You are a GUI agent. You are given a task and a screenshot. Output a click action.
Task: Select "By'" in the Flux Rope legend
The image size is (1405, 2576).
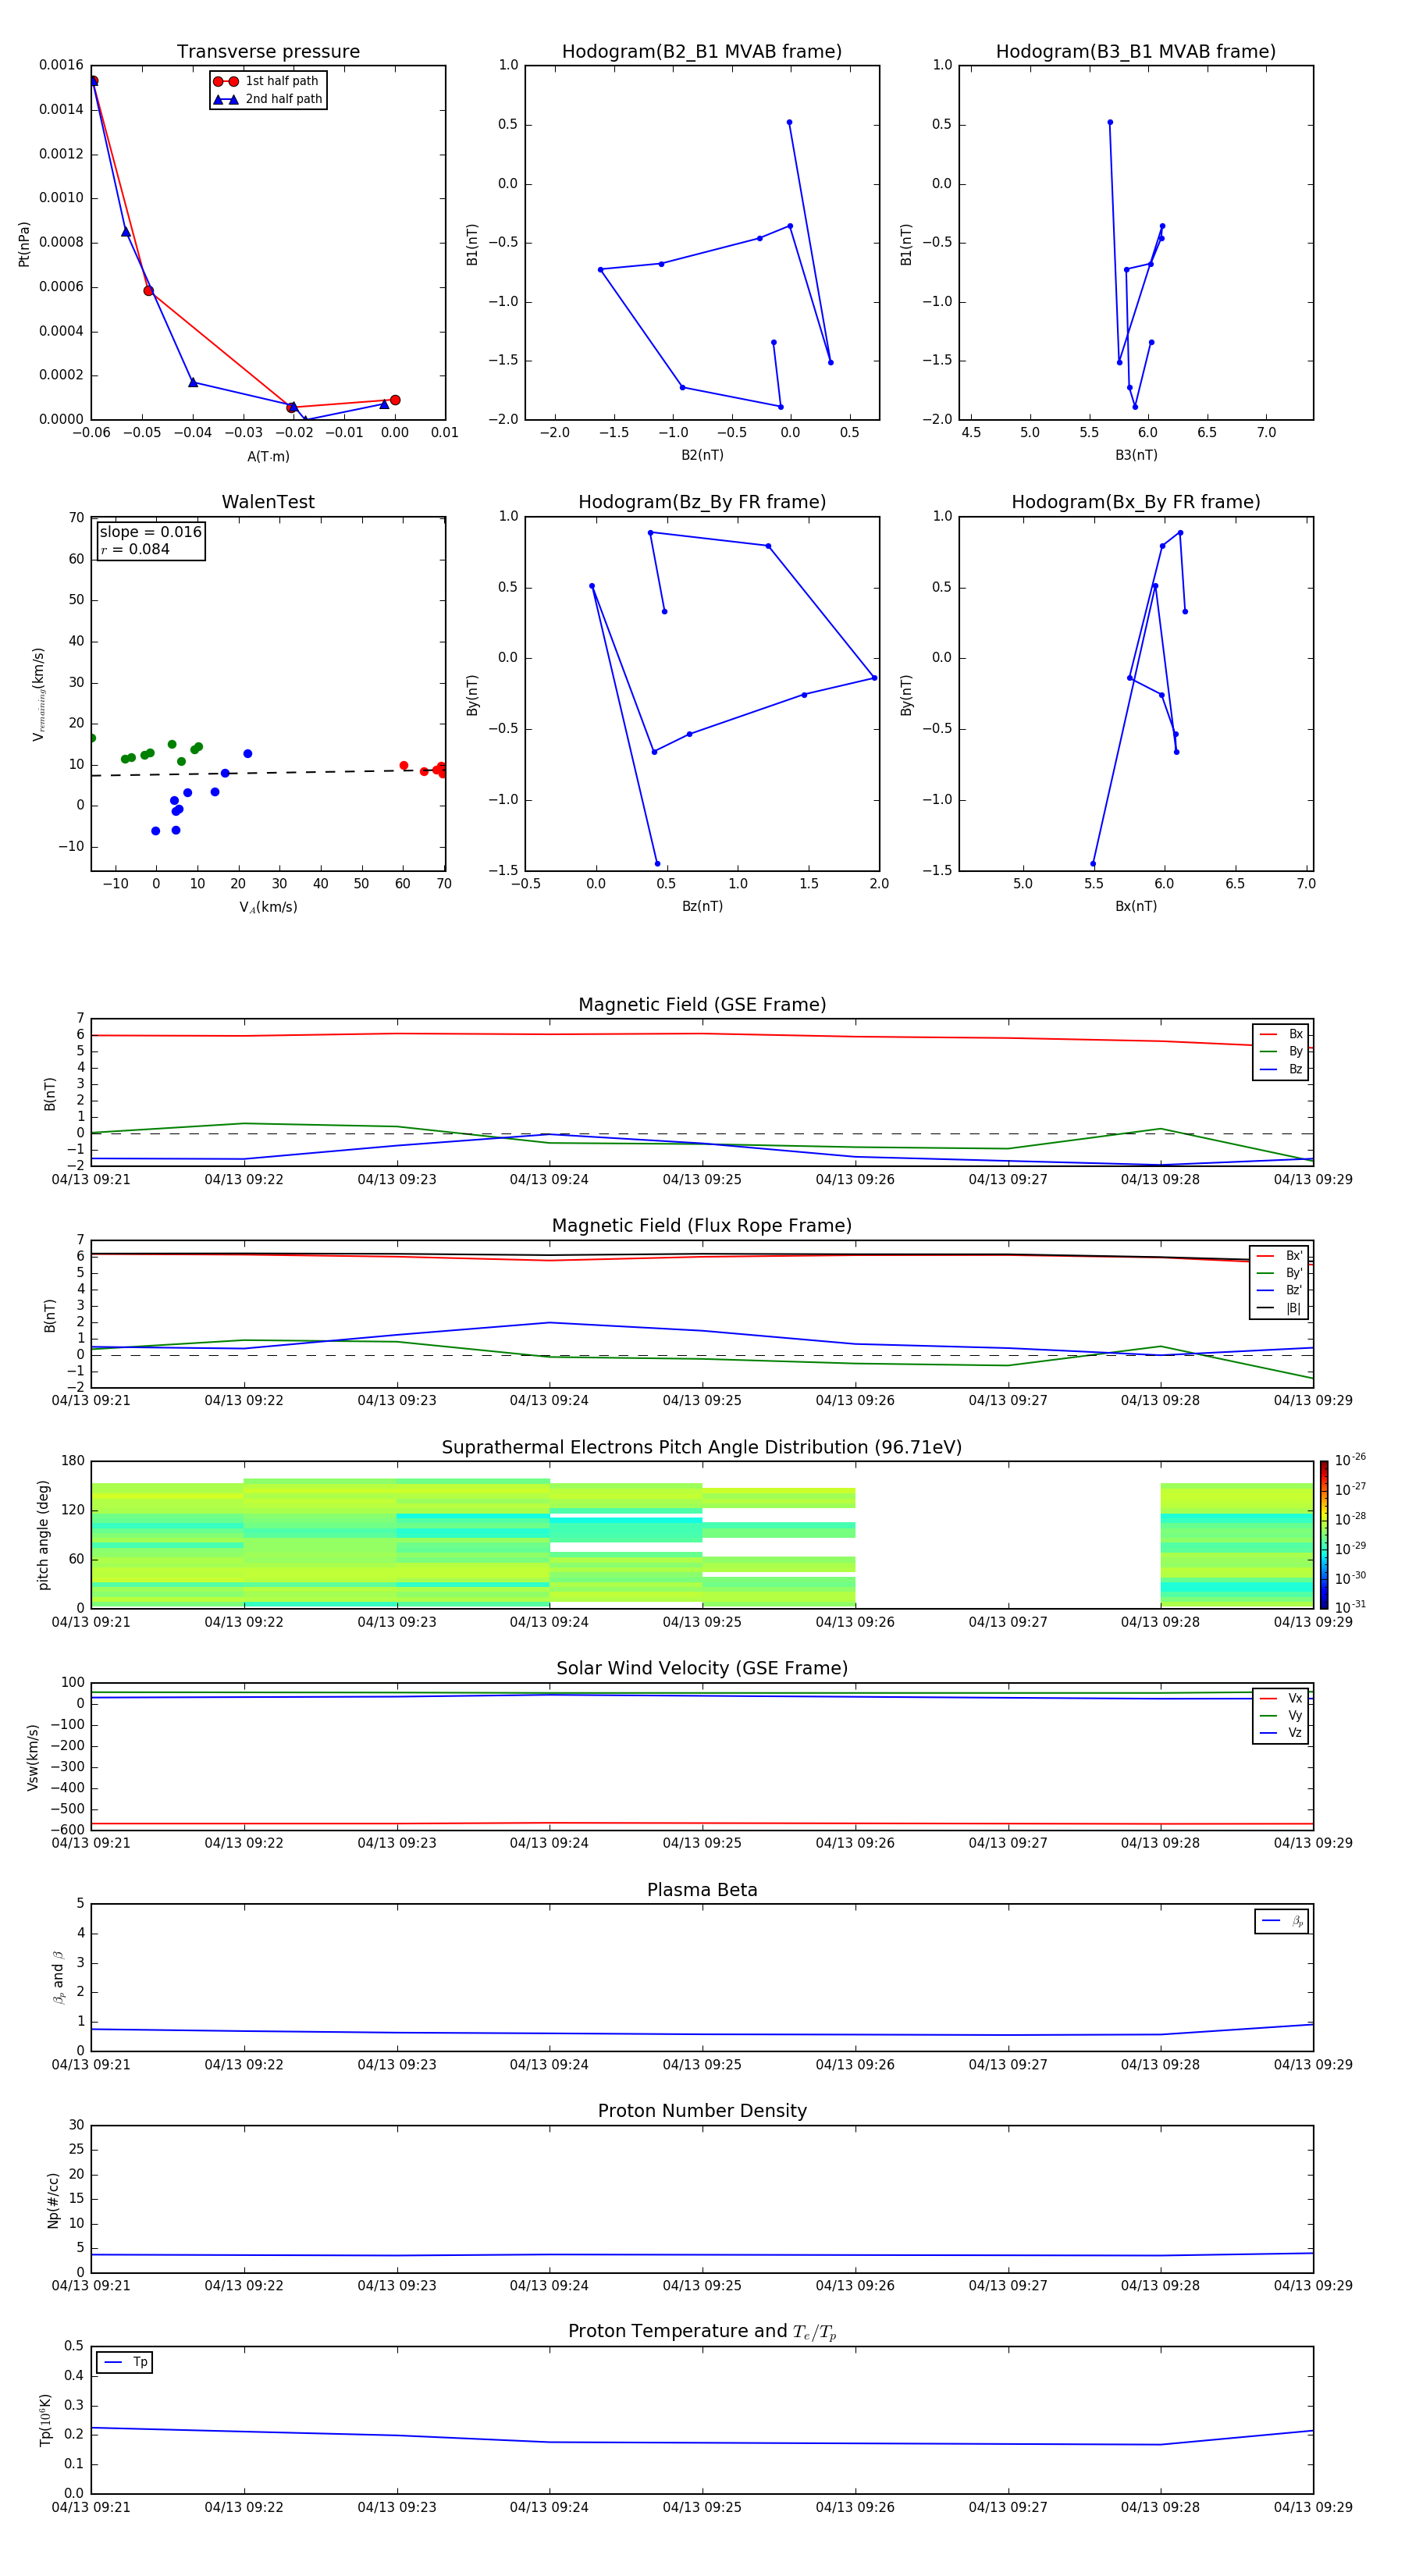click(1279, 1273)
